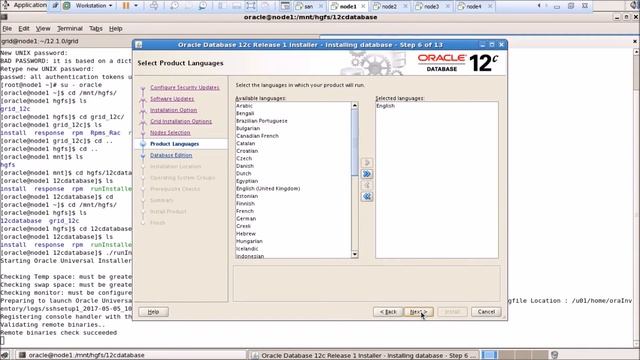Click the Oracle Installer taskbar window button
640x360 pixels.
pyautogui.click(x=363, y=355)
